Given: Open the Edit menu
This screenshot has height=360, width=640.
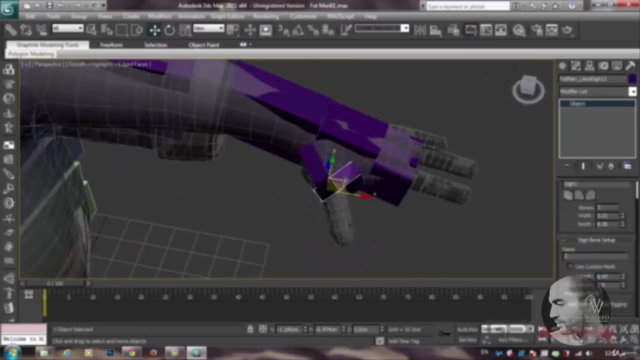Looking at the screenshot, I should [30, 17].
